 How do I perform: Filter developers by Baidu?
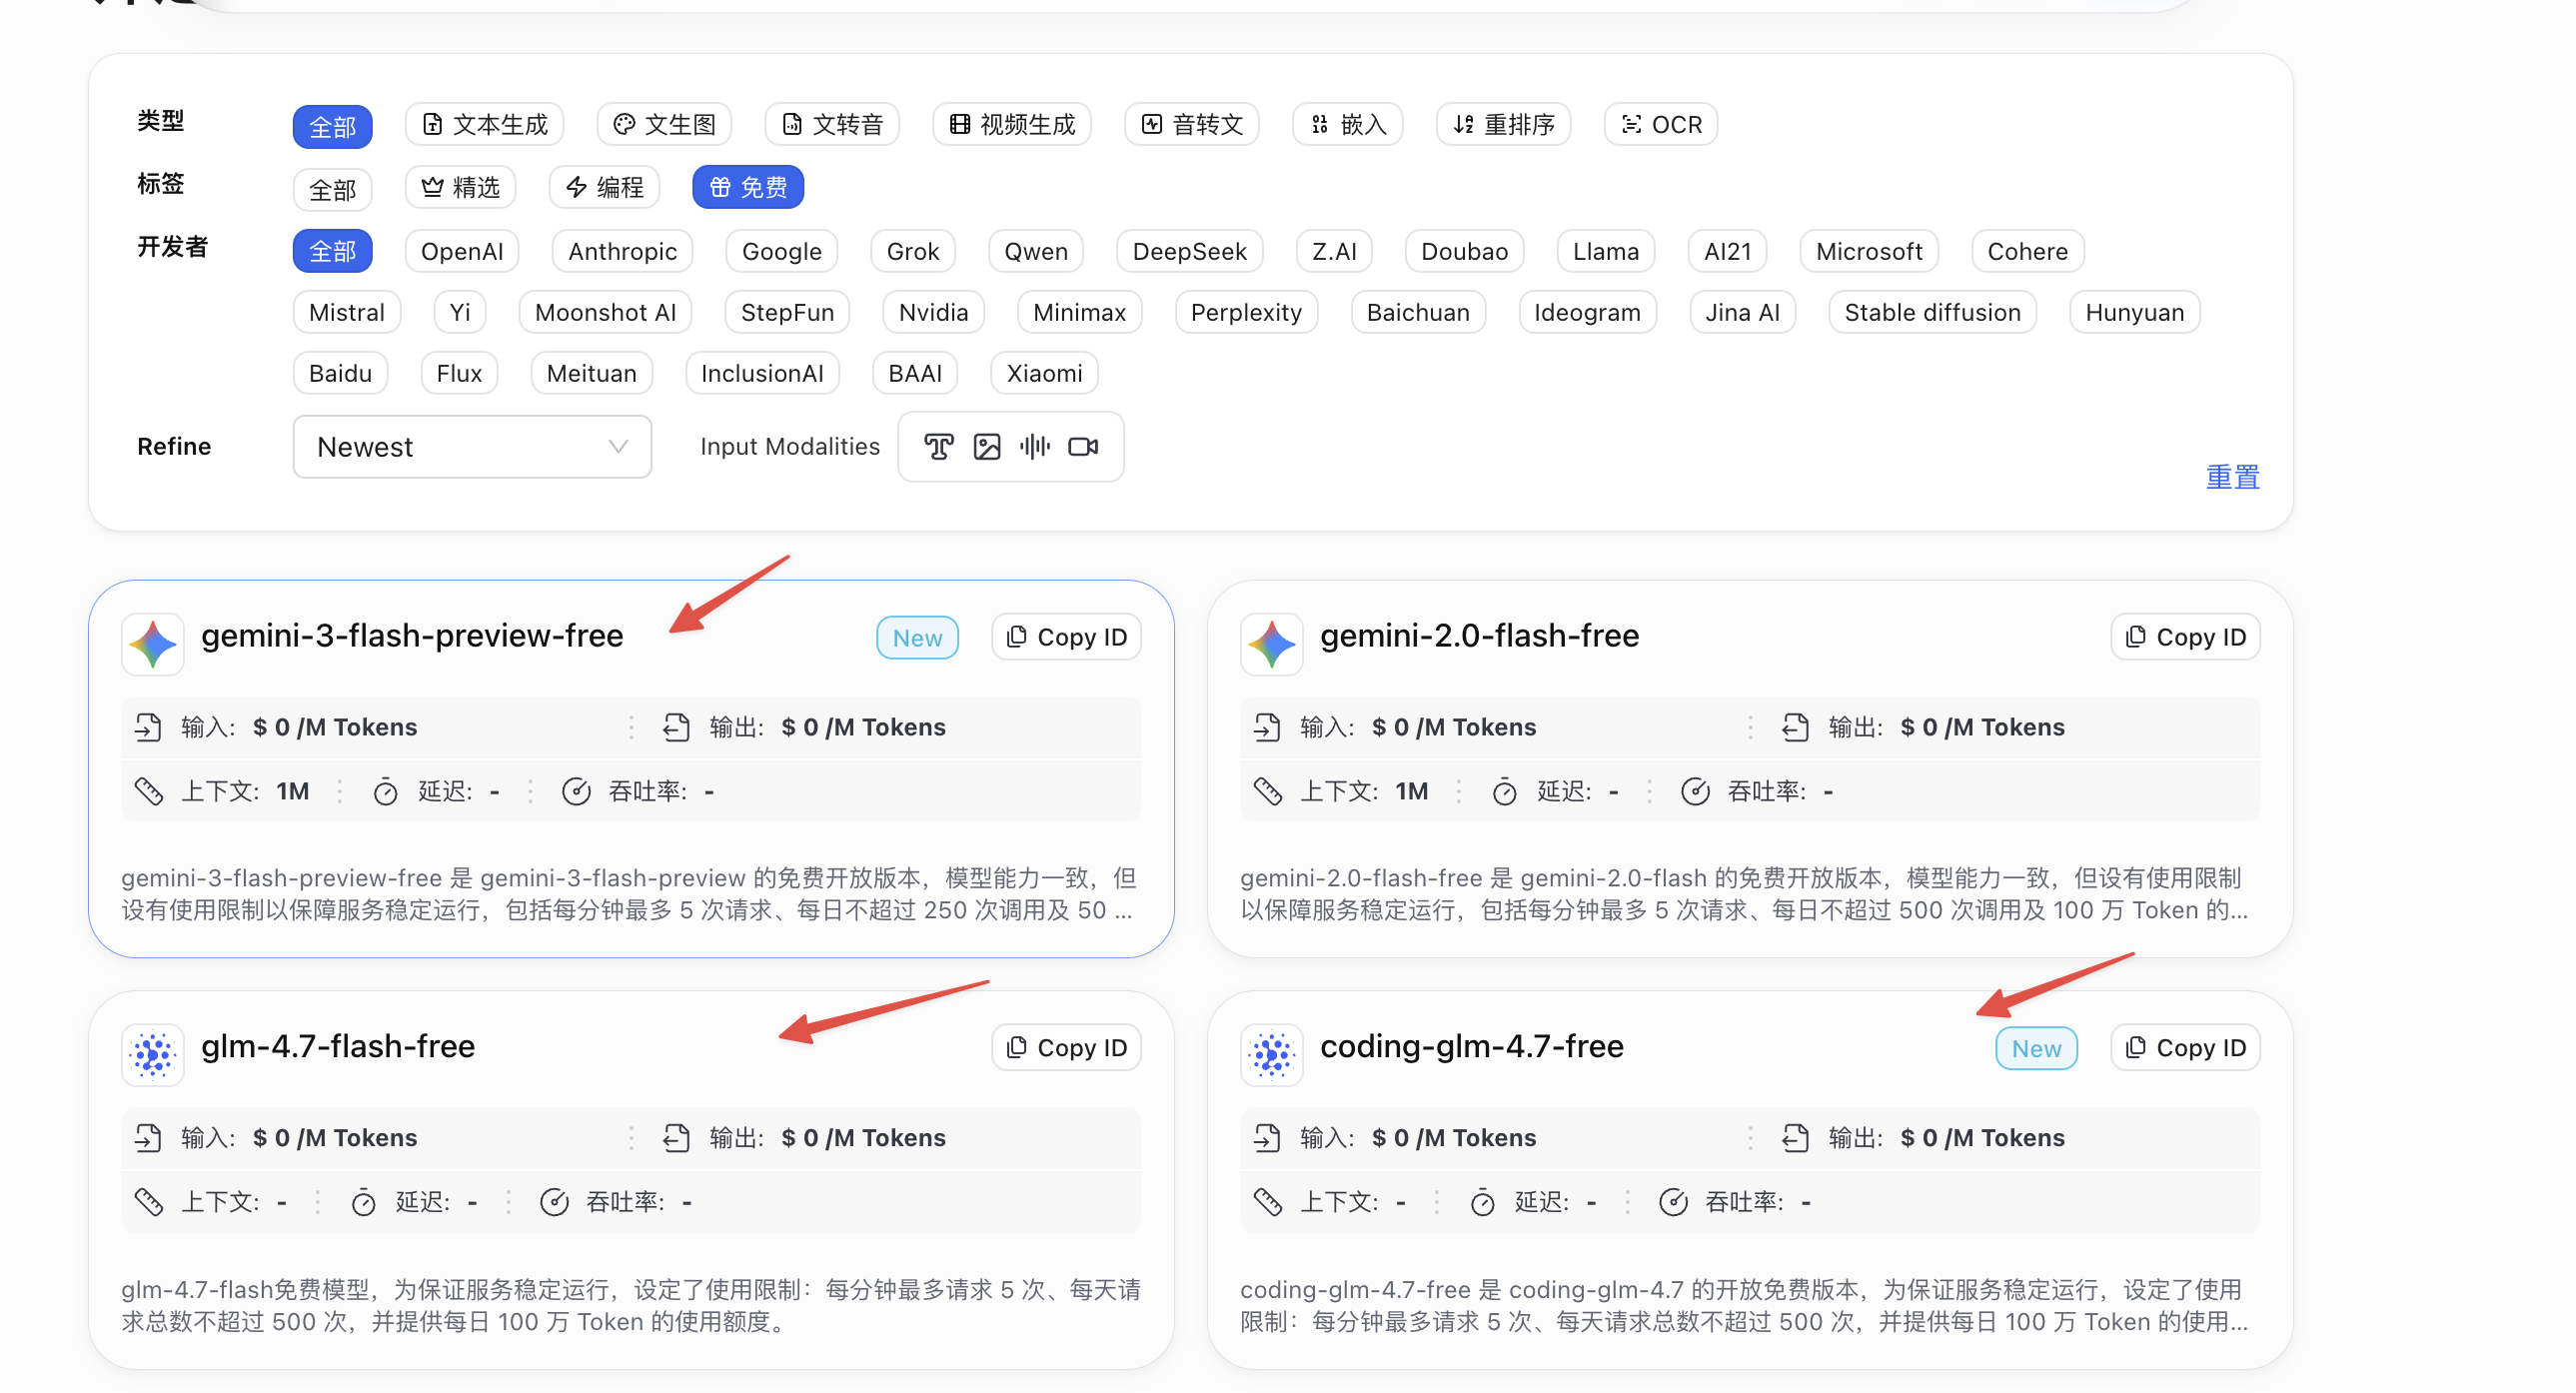(x=340, y=373)
